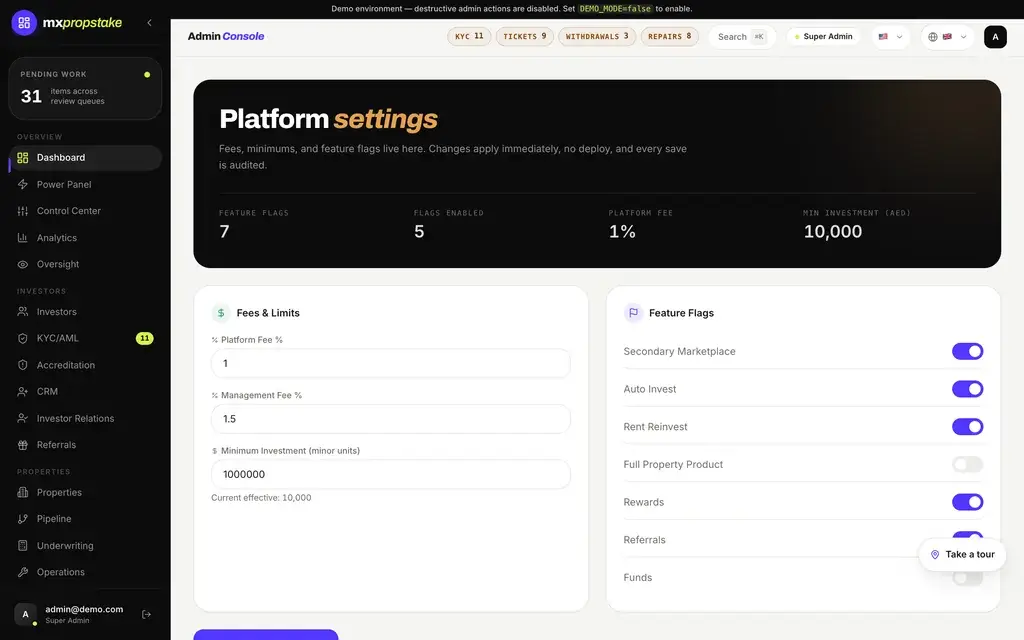The width and height of the screenshot is (1024, 640).
Task: Open the US flag currency dropdown
Action: 891,37
